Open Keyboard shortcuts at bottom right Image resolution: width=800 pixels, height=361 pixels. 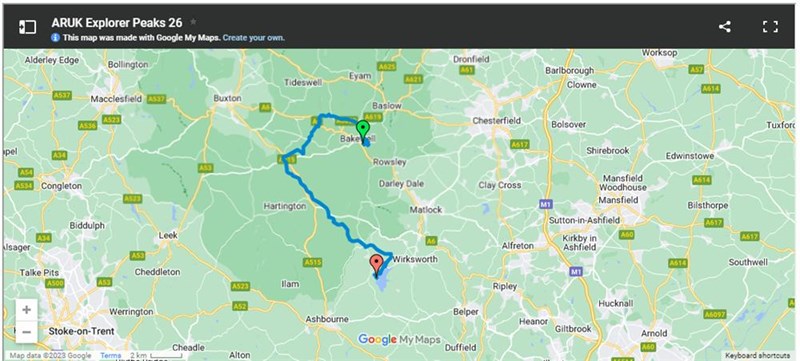pos(758,355)
